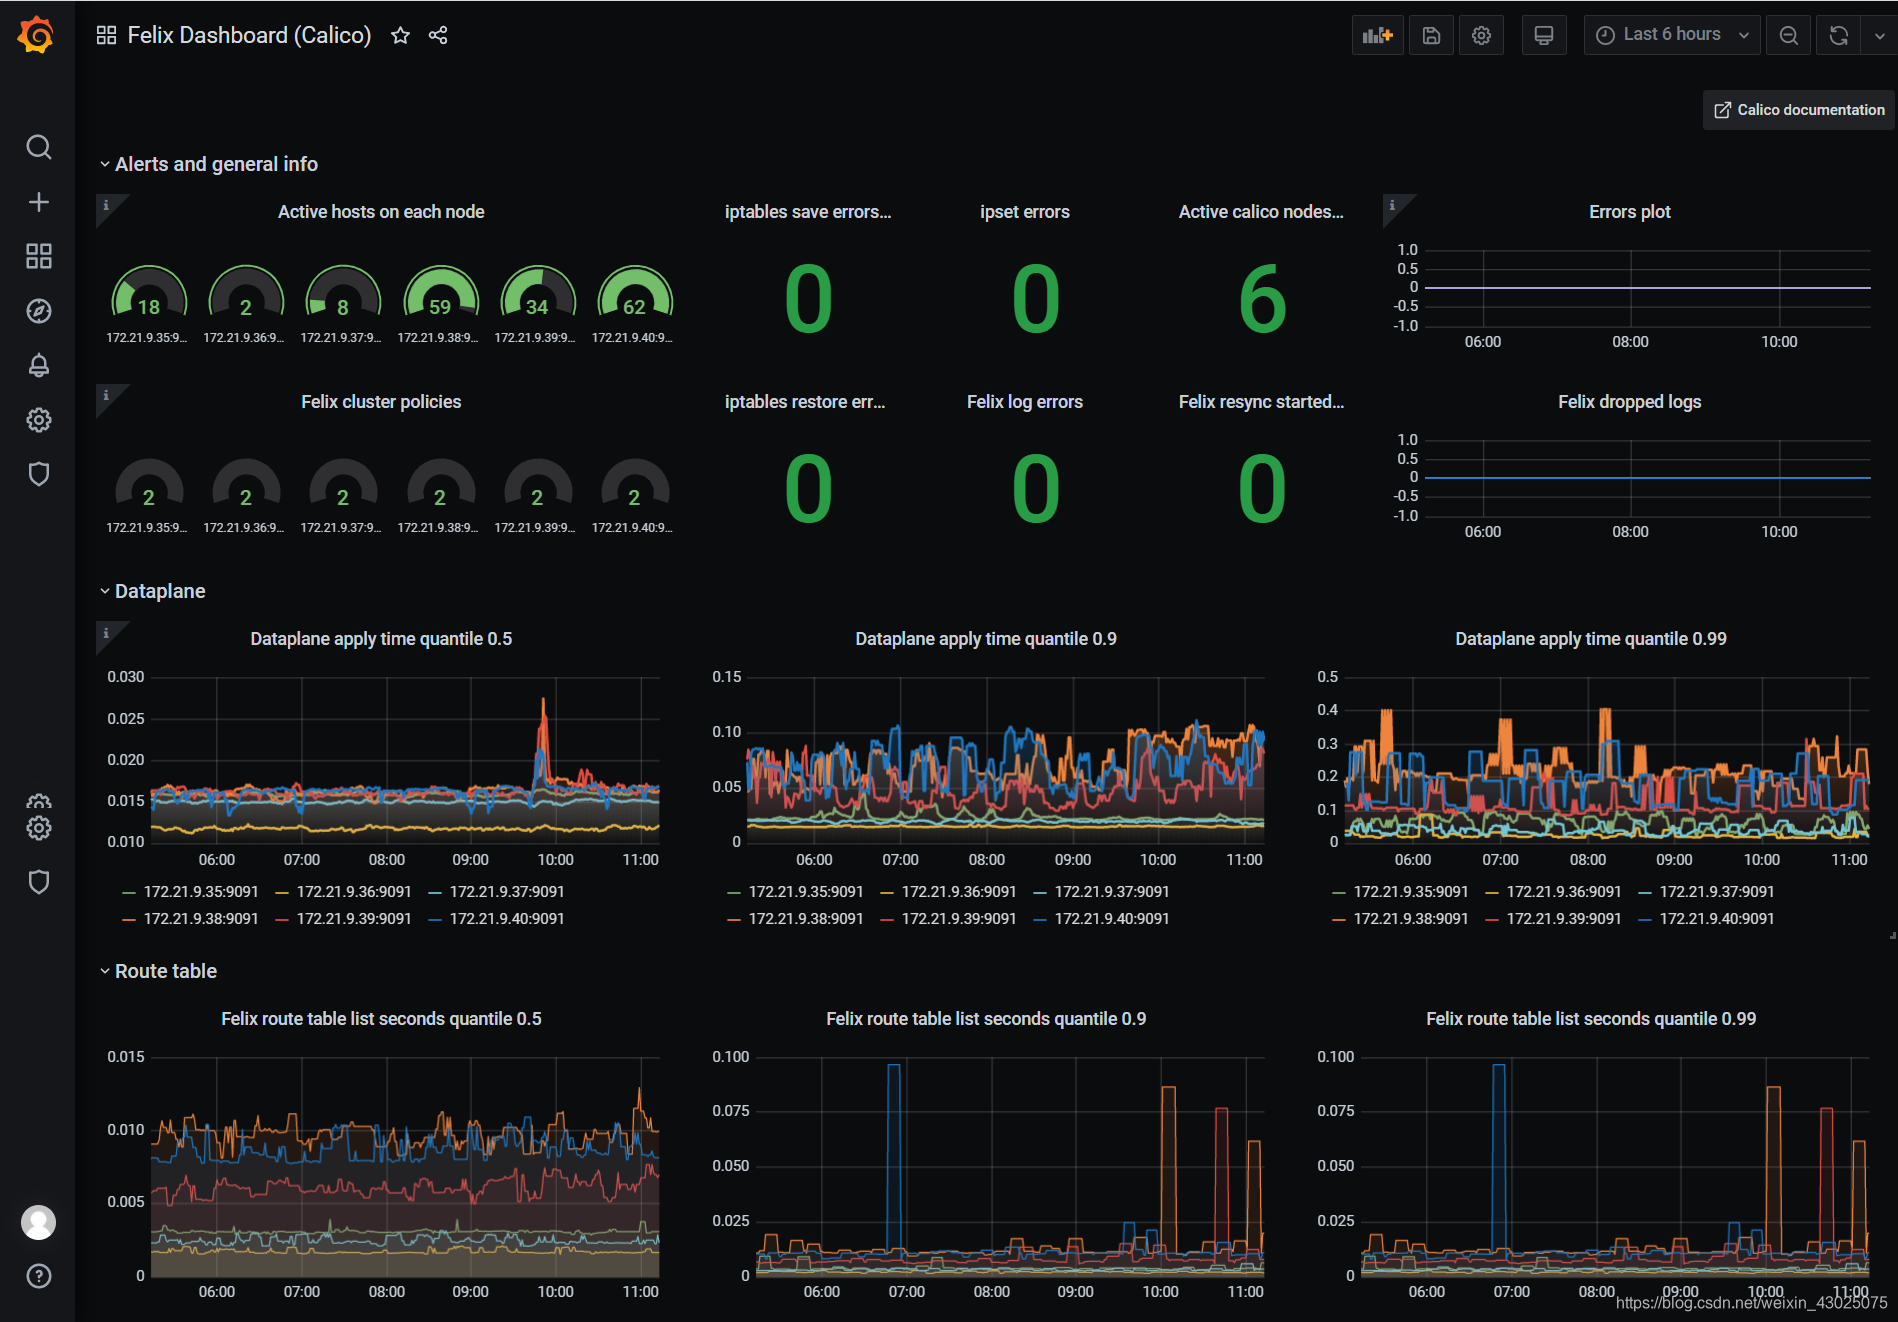Image resolution: width=1898 pixels, height=1322 pixels.
Task: Open the Alerting bell icon
Action: coord(38,365)
